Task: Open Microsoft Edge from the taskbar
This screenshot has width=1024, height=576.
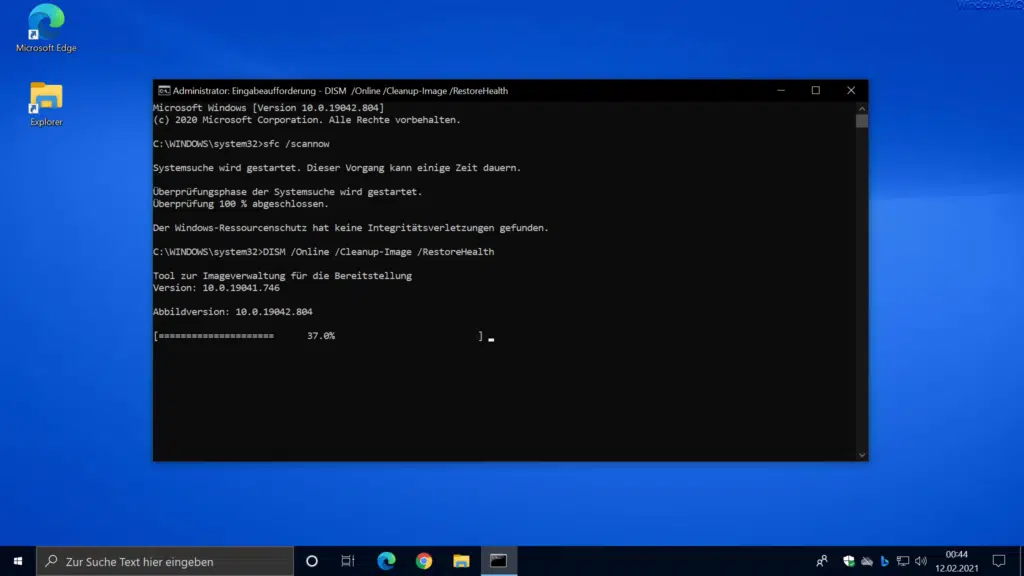Action: 387,561
